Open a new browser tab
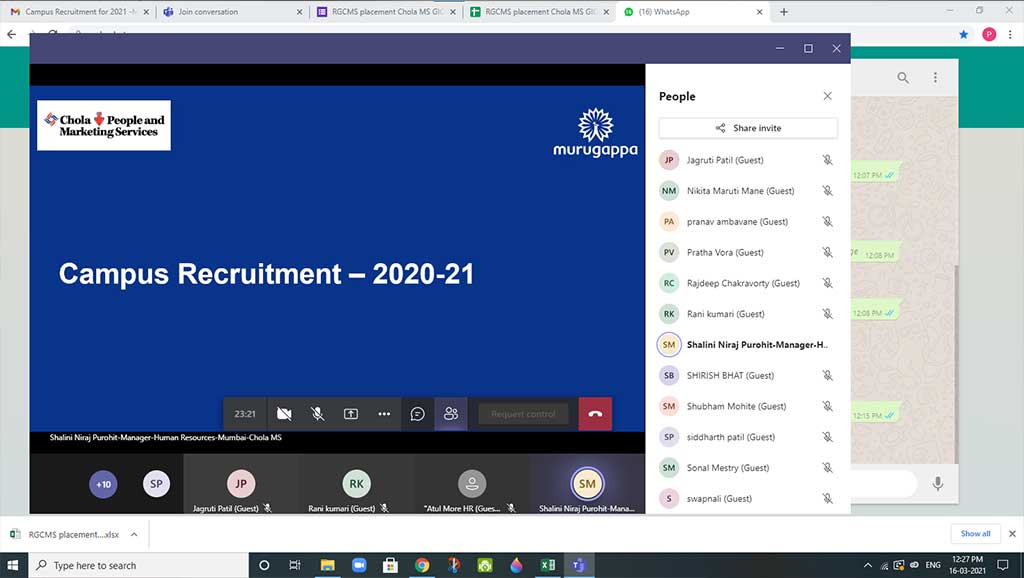This screenshot has height=578, width=1024. [x=784, y=12]
